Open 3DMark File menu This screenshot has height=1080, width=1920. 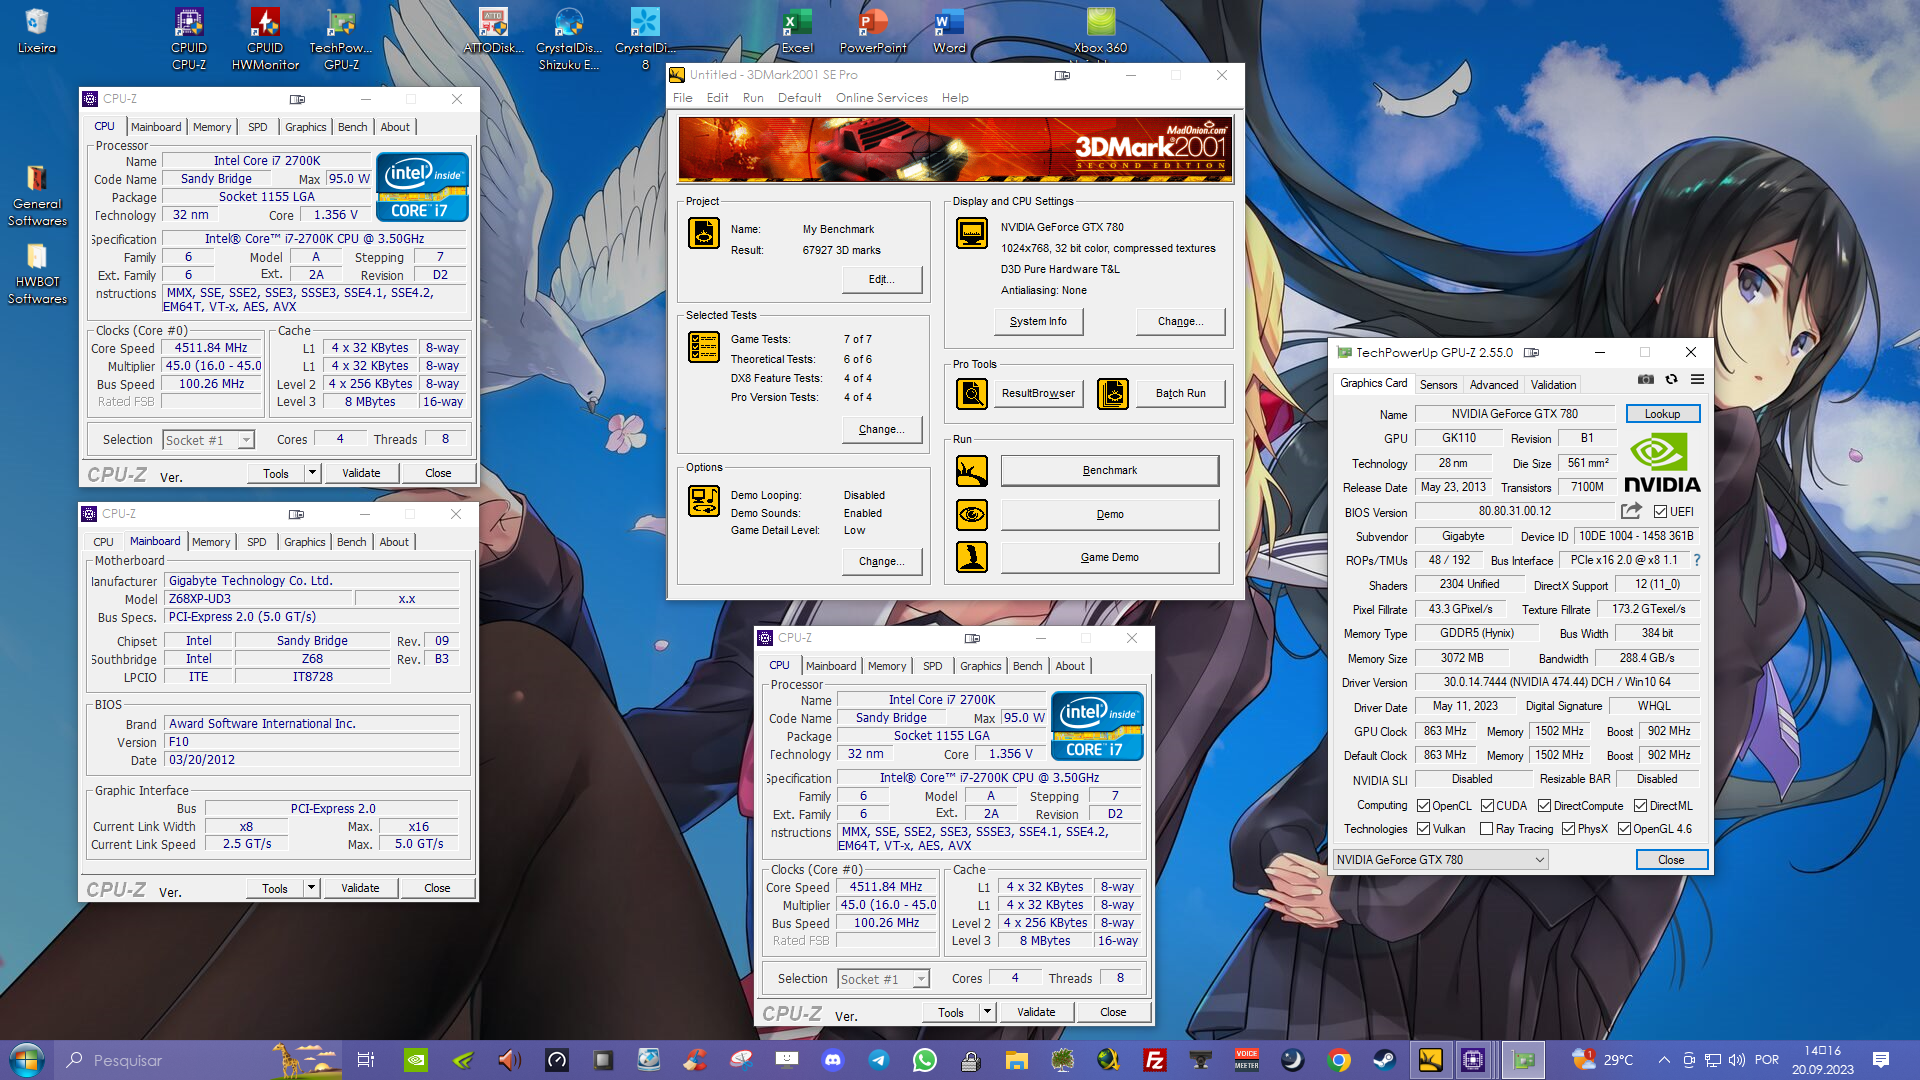click(683, 98)
